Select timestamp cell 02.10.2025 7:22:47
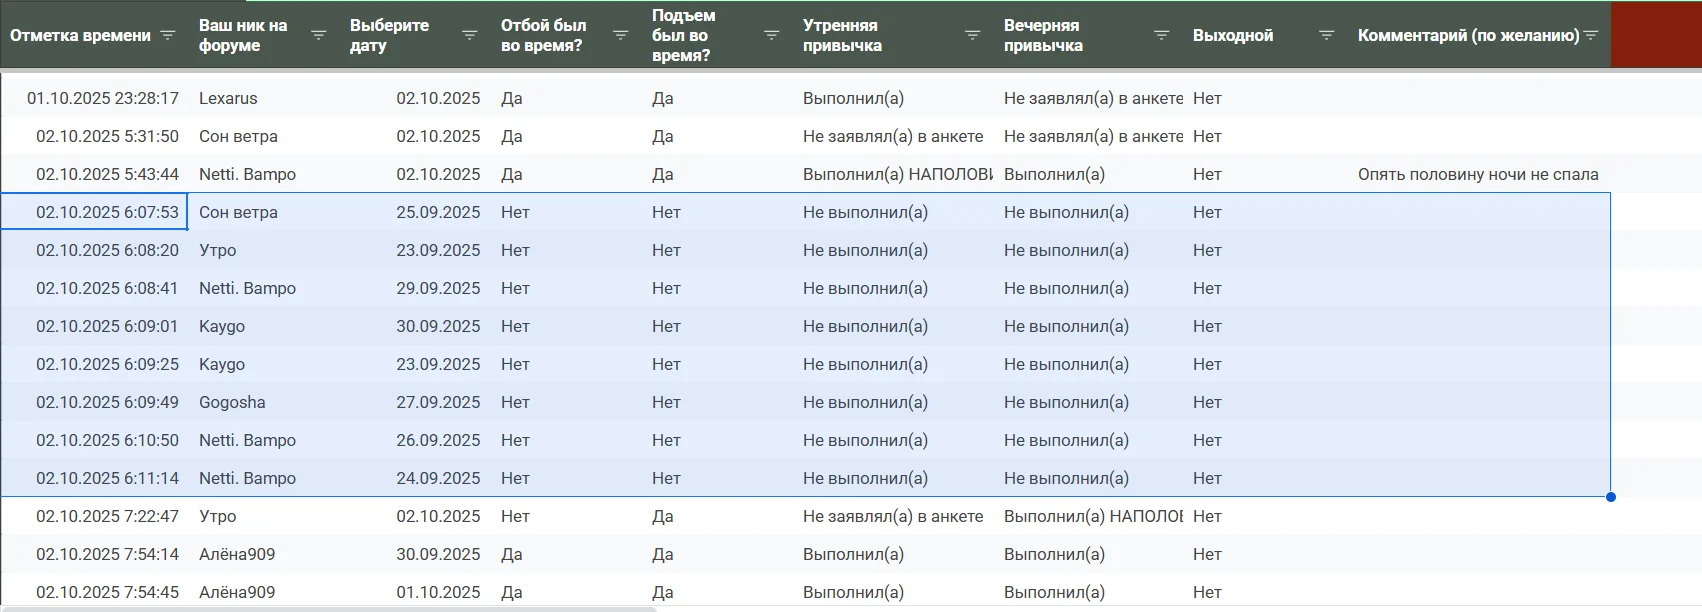Image resolution: width=1702 pixels, height=612 pixels. (107, 516)
